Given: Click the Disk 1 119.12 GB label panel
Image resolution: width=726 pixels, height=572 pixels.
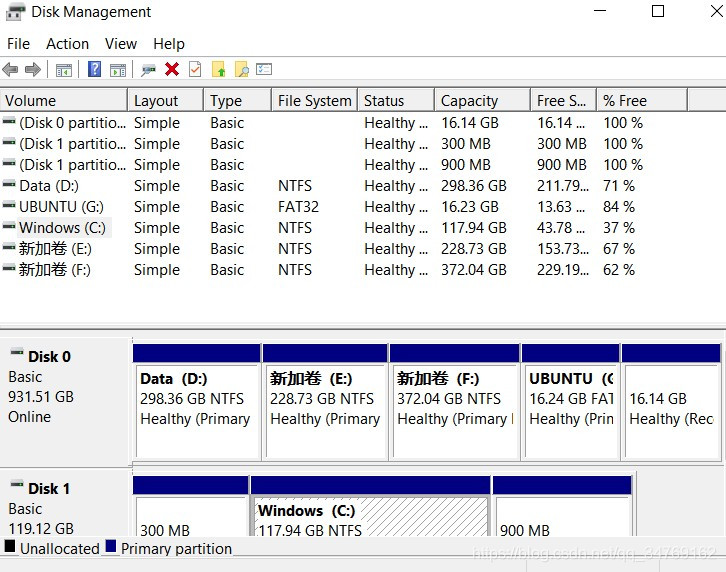Looking at the screenshot, I should [65, 504].
